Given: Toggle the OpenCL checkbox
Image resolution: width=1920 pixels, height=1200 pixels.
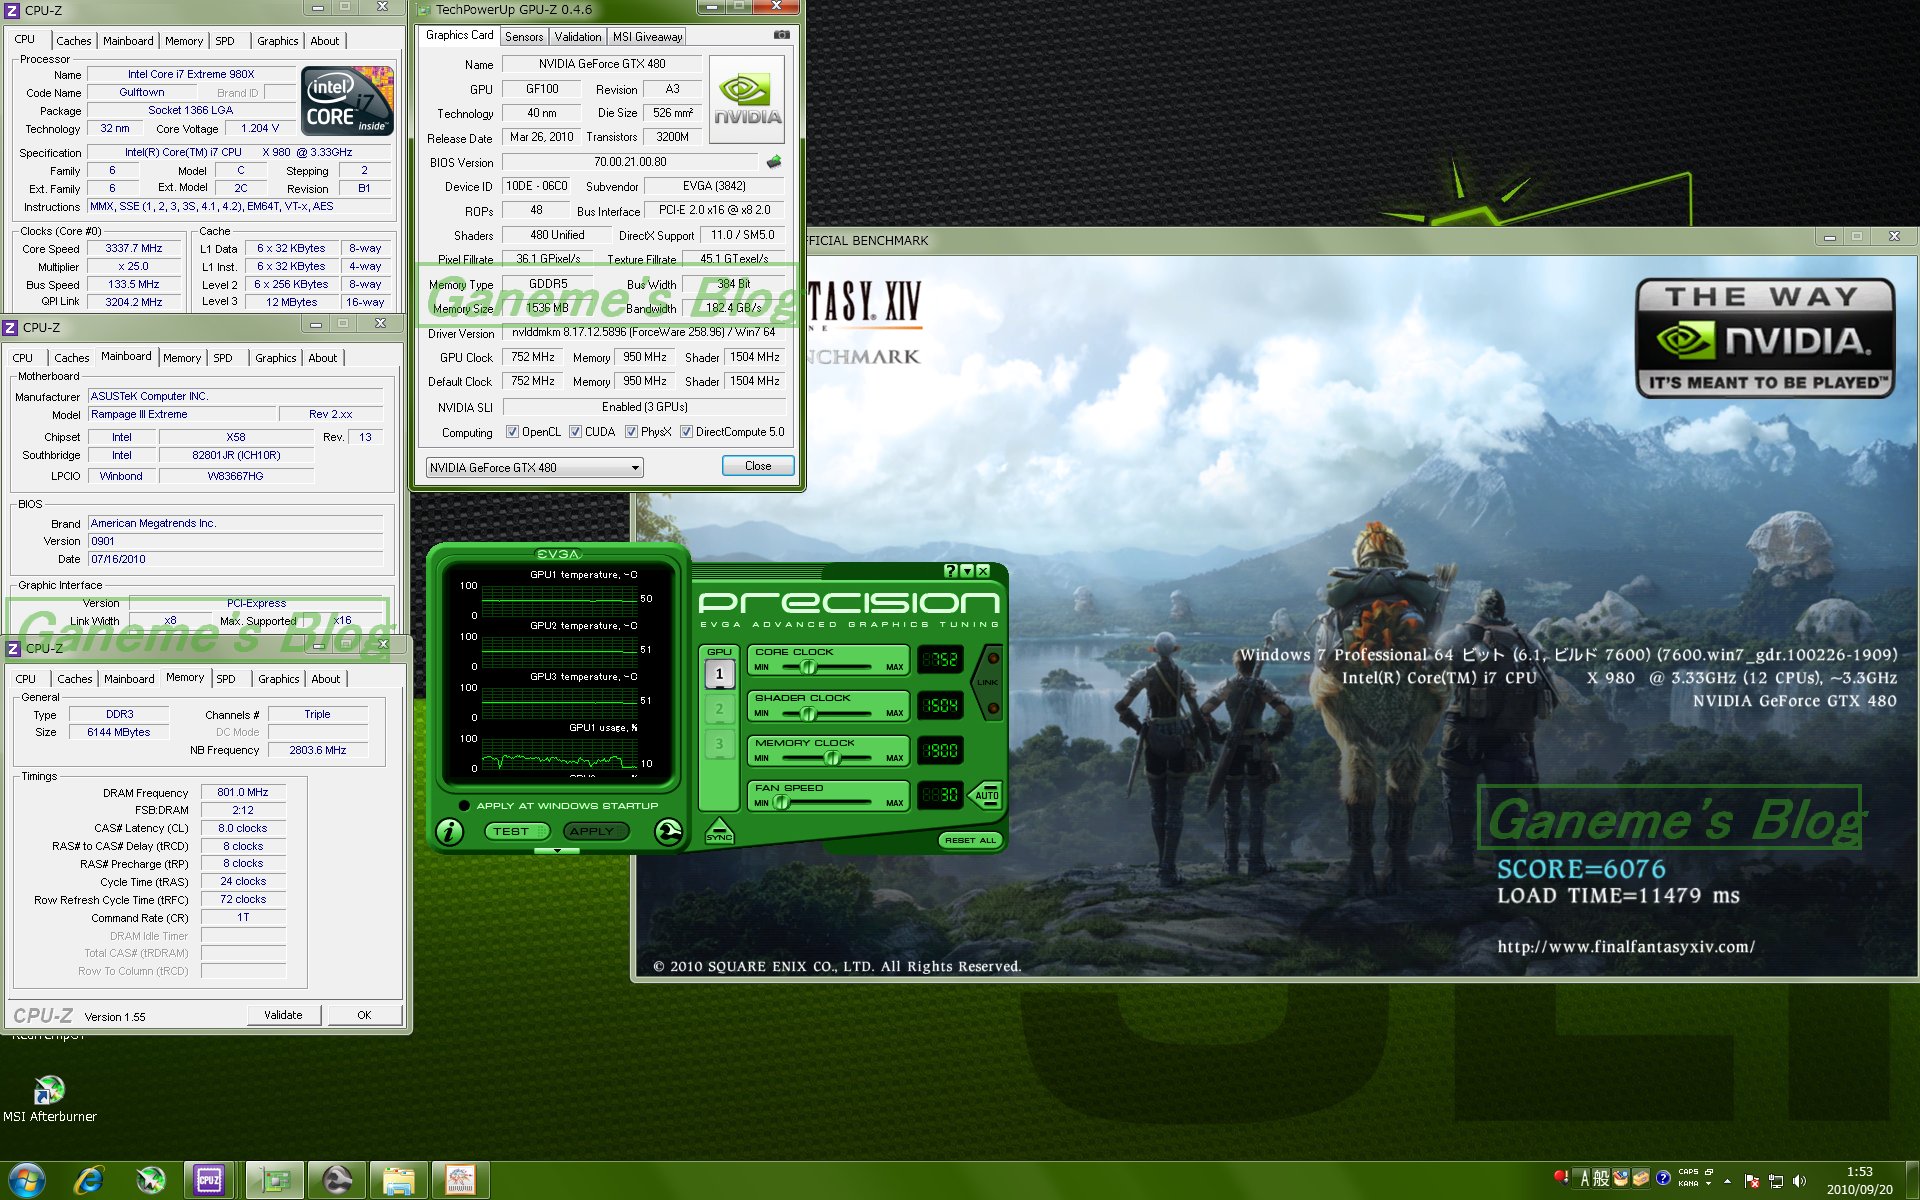Looking at the screenshot, I should (x=512, y=432).
